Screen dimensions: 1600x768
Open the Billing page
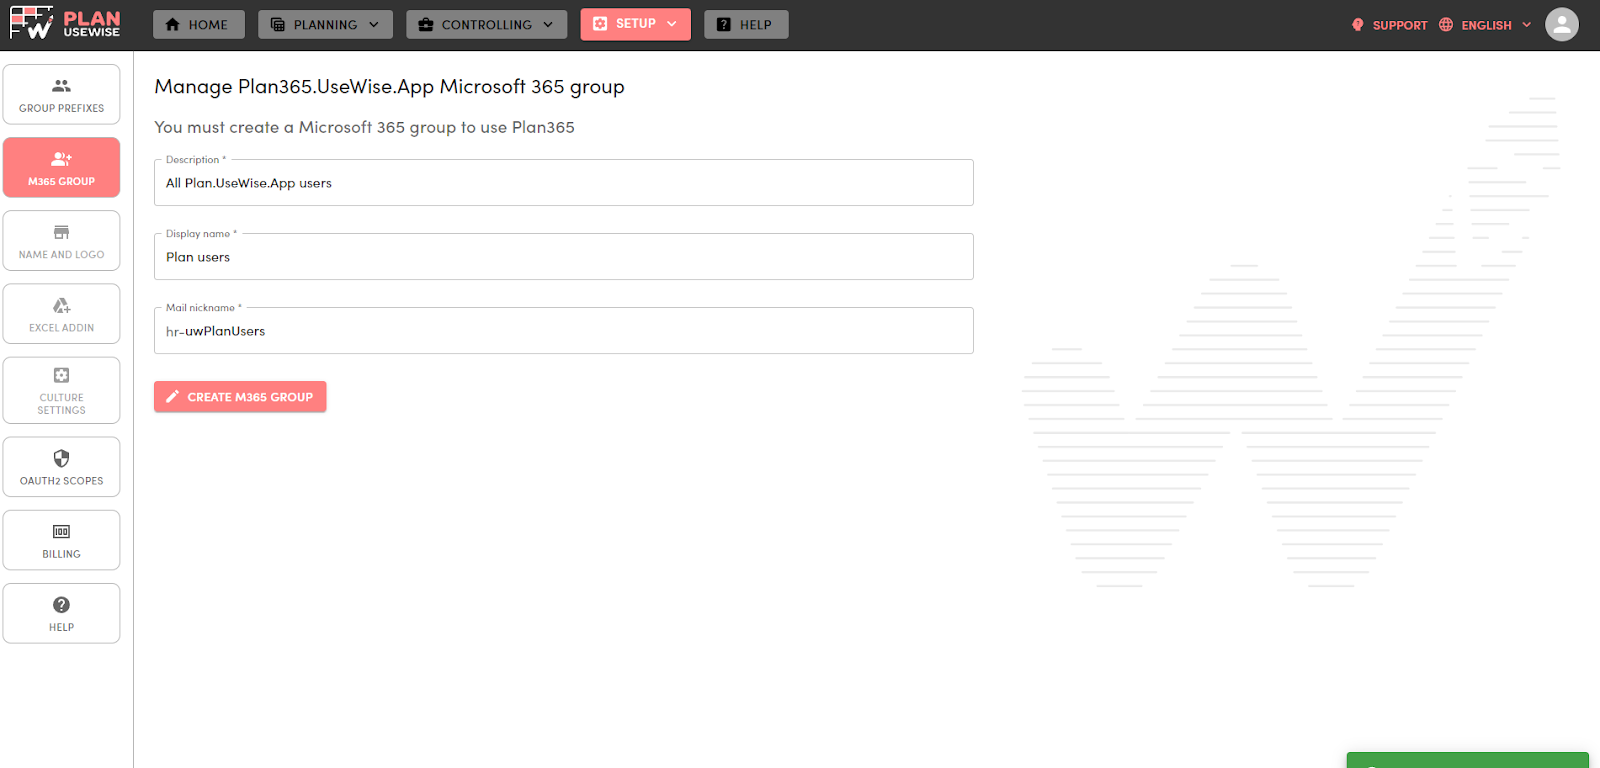coord(61,540)
